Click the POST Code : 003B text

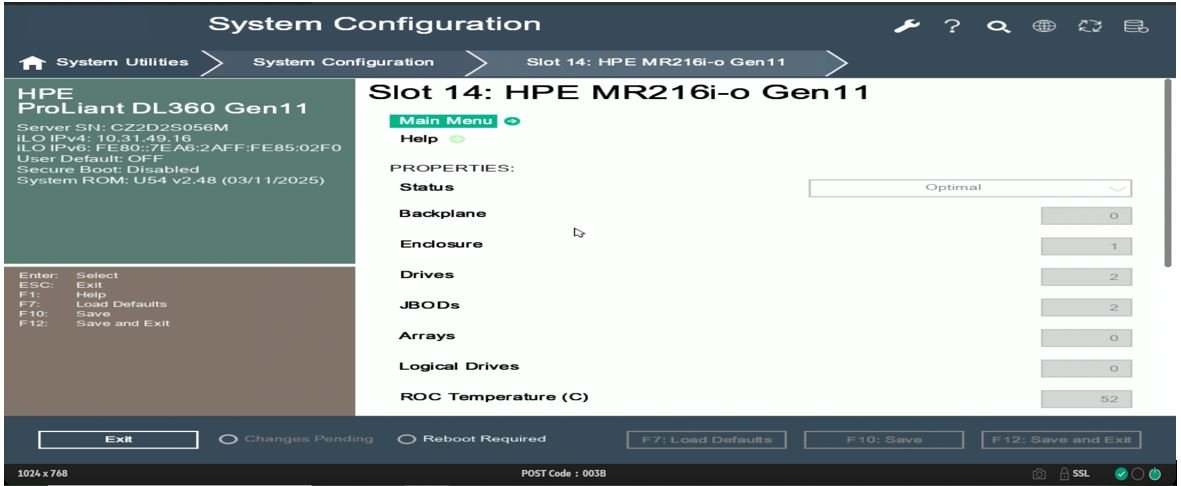[563, 474]
